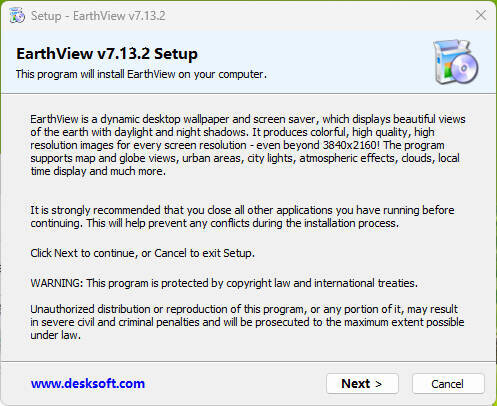Click the WARNING copyright law line
This screenshot has height=406, width=497.
click(x=224, y=283)
